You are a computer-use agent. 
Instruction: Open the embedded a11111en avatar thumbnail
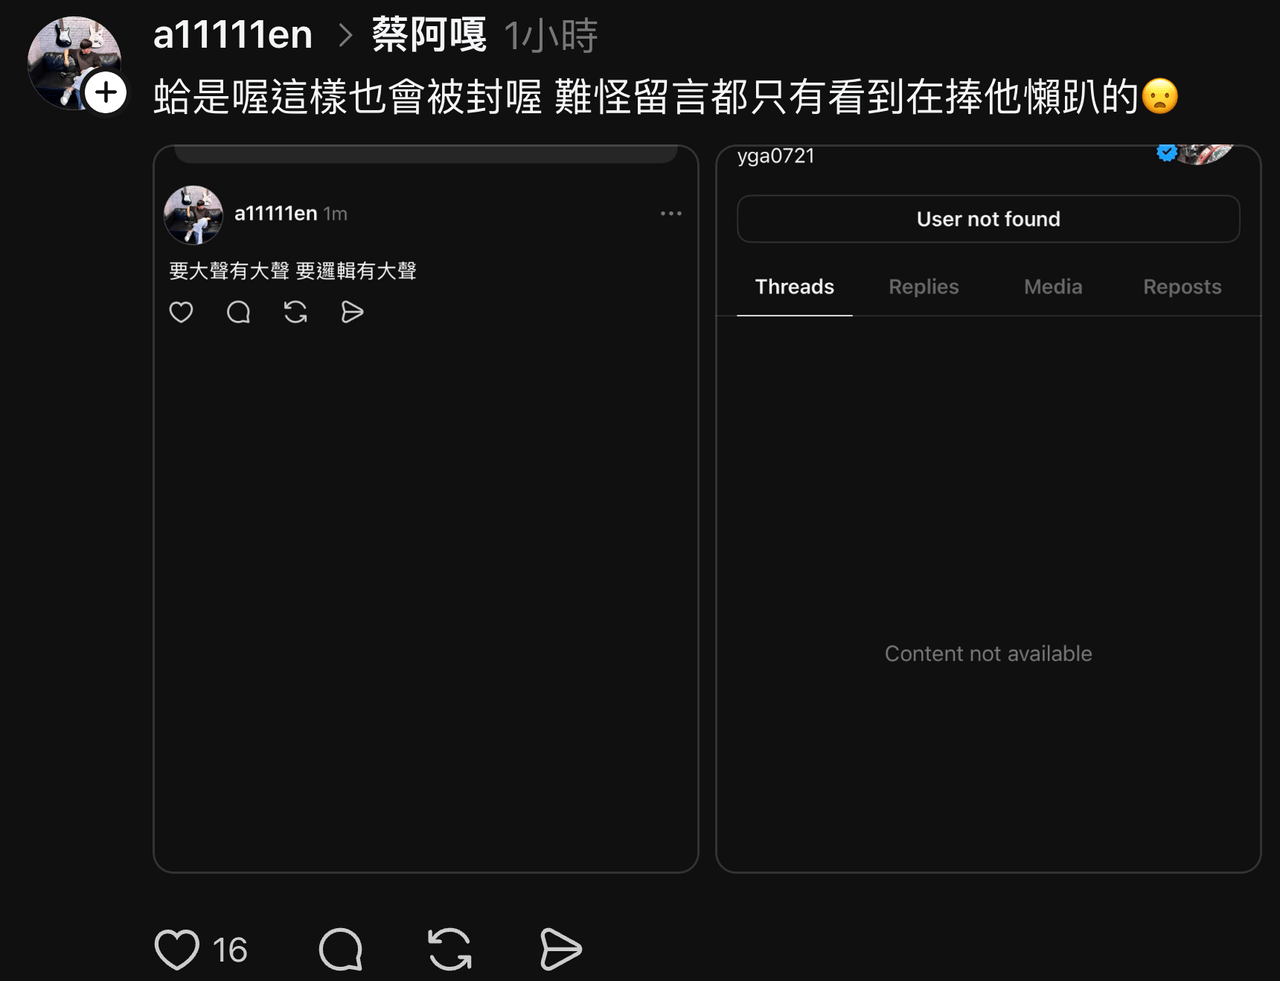coord(193,214)
